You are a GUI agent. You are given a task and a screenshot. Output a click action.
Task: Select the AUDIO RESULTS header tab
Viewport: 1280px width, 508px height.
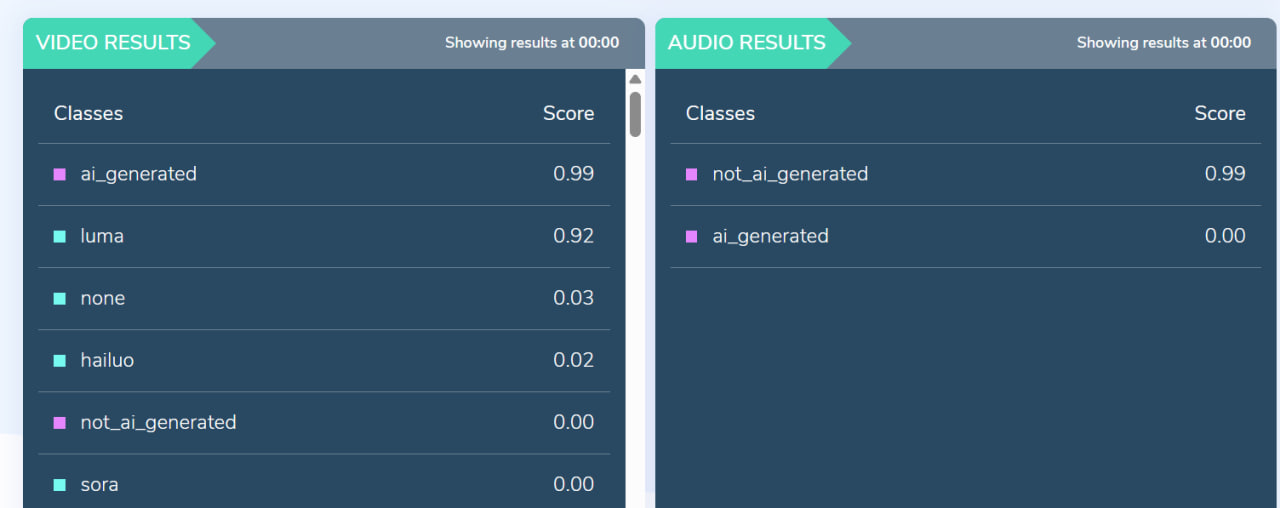747,43
